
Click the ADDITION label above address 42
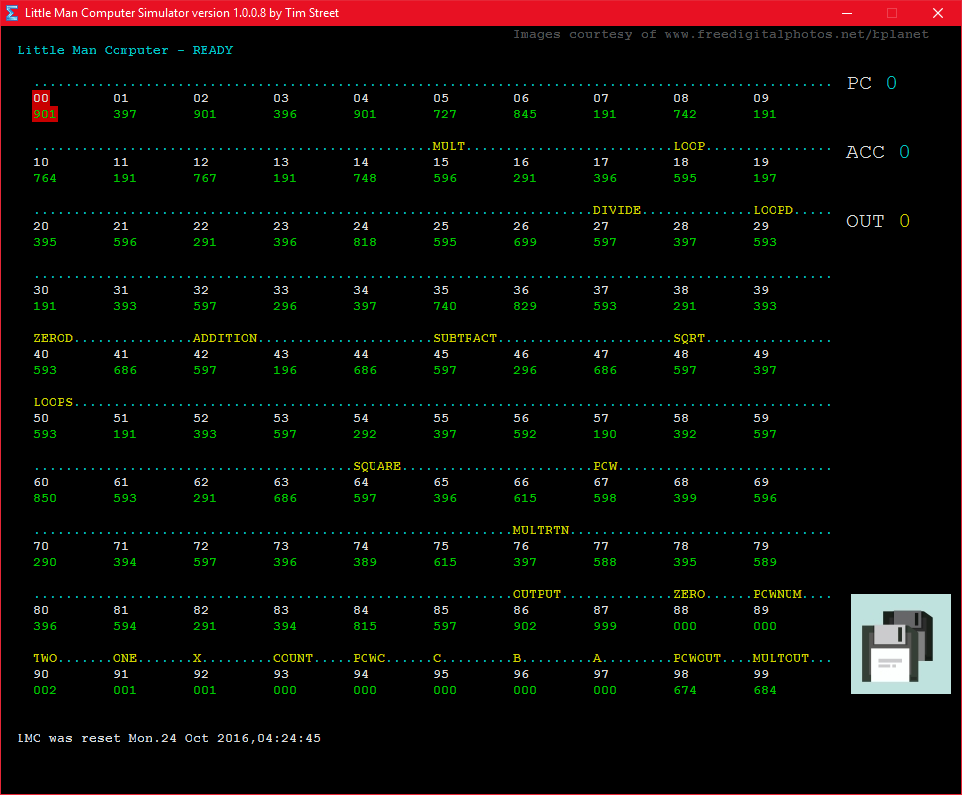[225, 338]
